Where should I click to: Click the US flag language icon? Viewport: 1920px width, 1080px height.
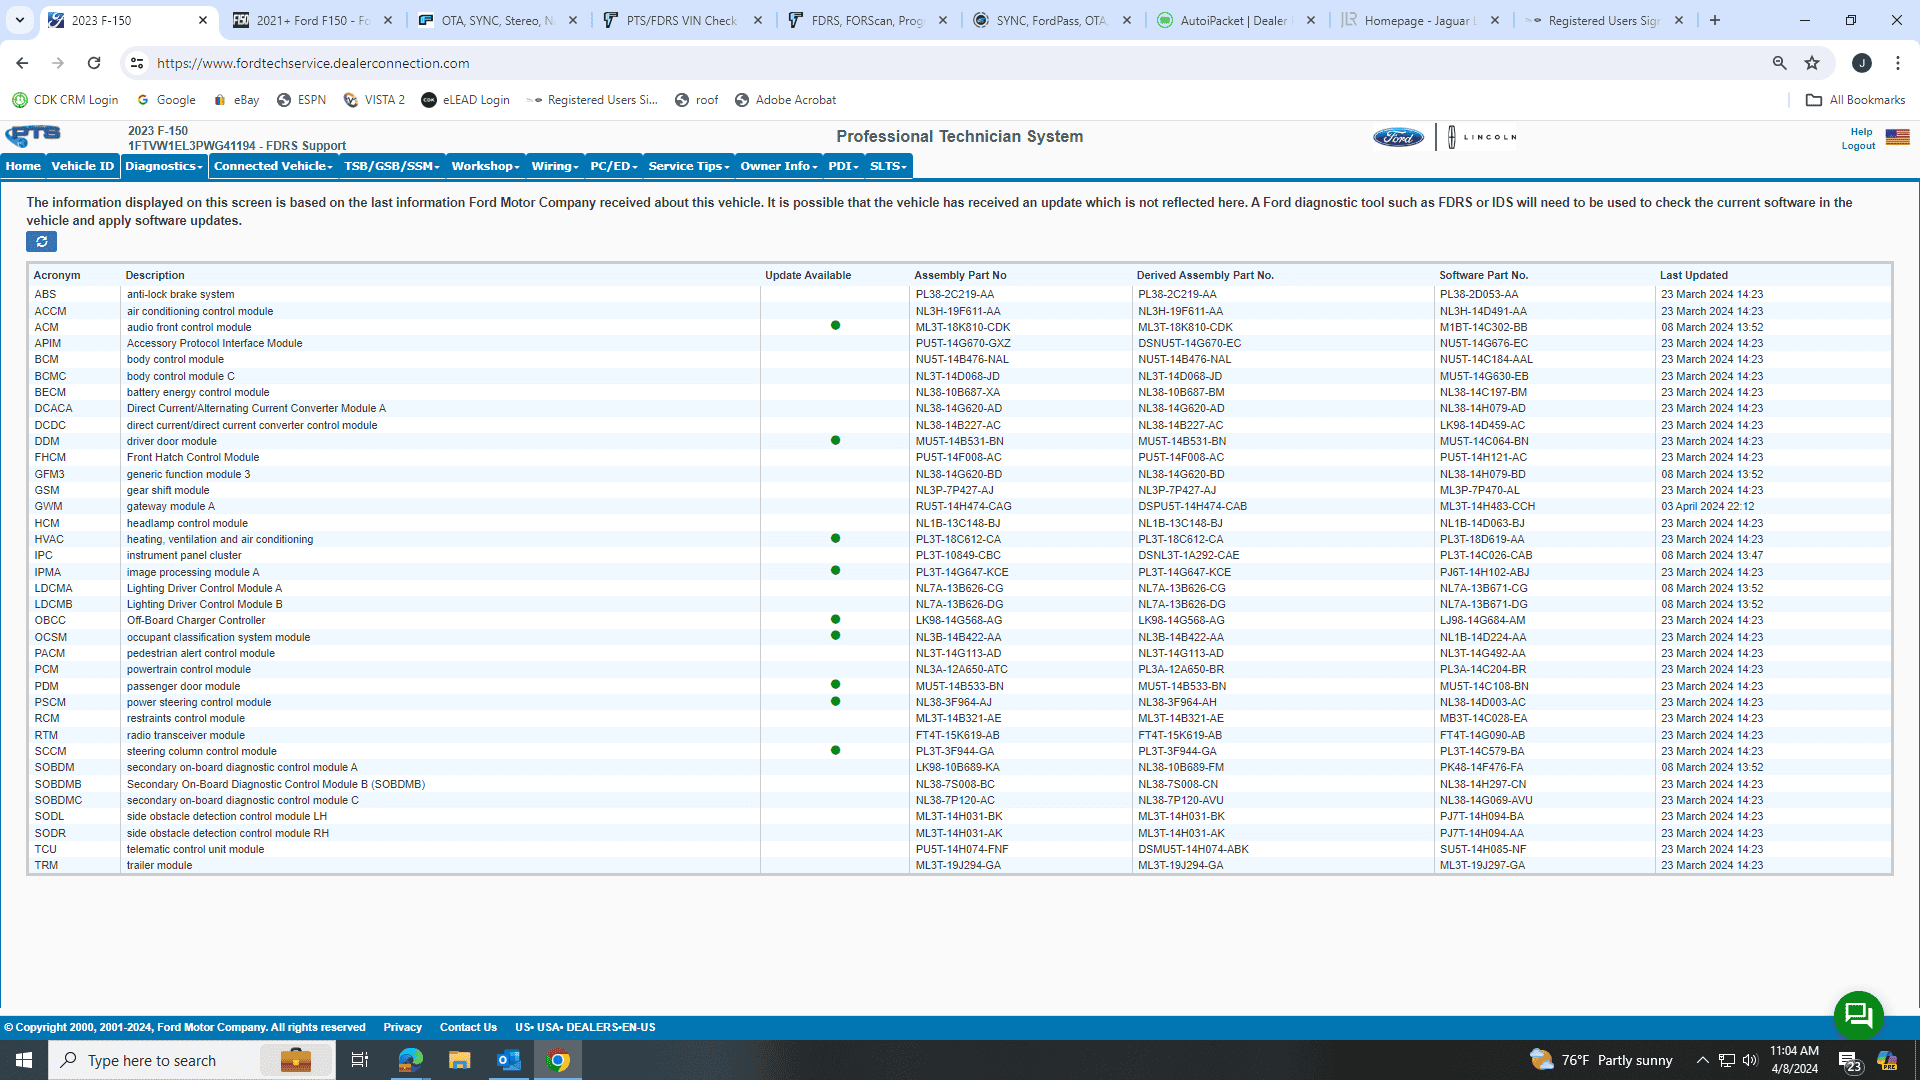coord(1897,137)
